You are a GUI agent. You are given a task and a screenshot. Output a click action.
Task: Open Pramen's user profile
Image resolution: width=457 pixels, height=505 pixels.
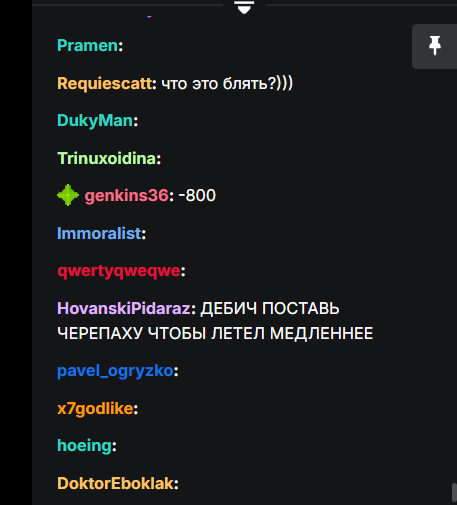[88, 45]
